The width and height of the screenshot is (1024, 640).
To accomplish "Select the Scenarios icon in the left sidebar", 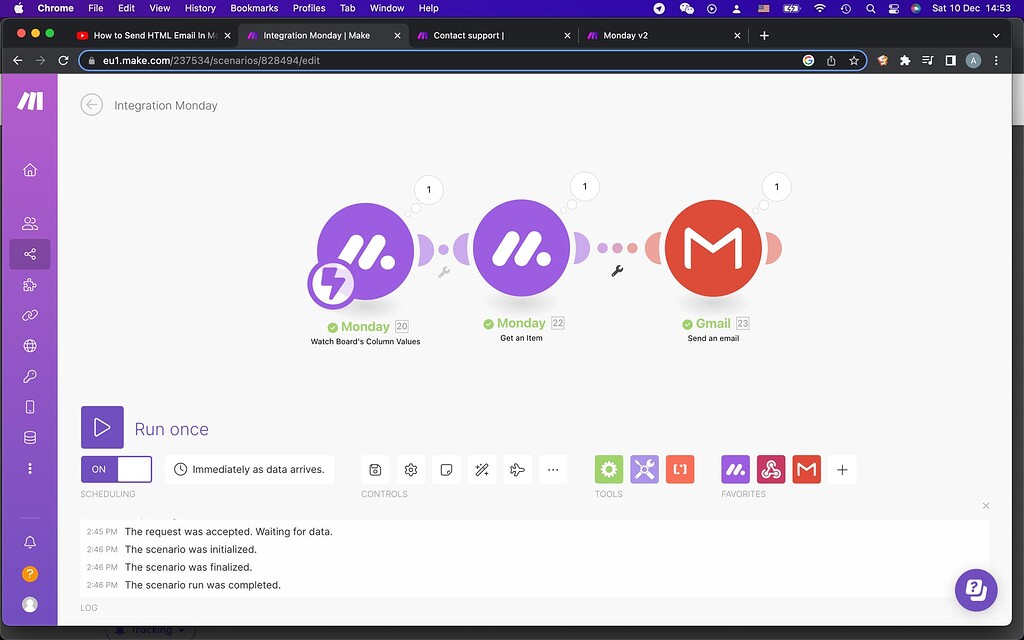I will (30, 254).
